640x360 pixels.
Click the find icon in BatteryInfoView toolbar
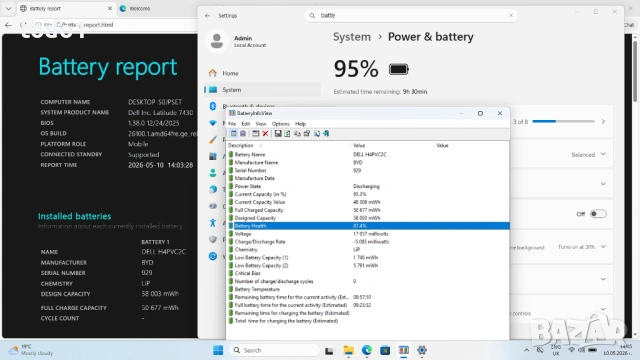click(317, 133)
